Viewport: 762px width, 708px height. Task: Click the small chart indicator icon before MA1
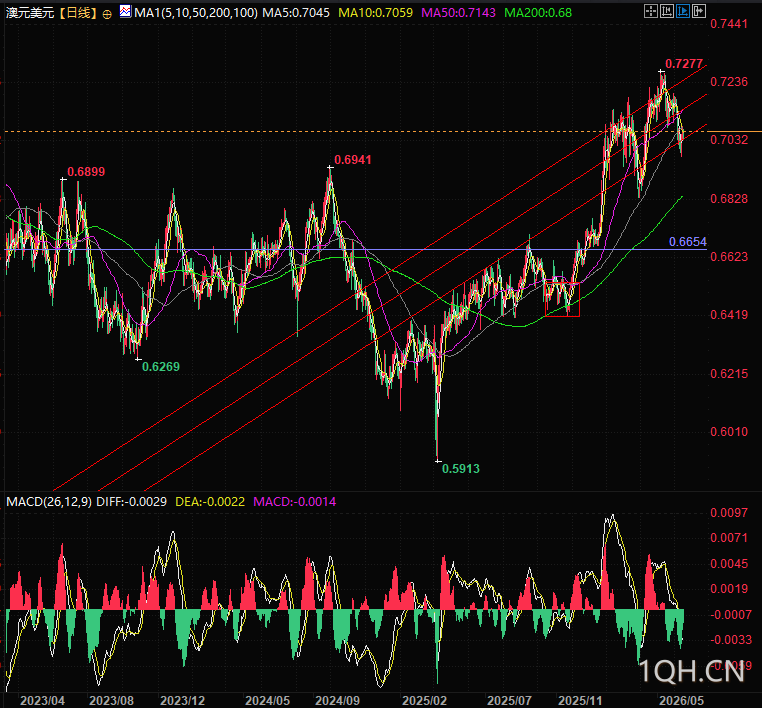point(125,11)
